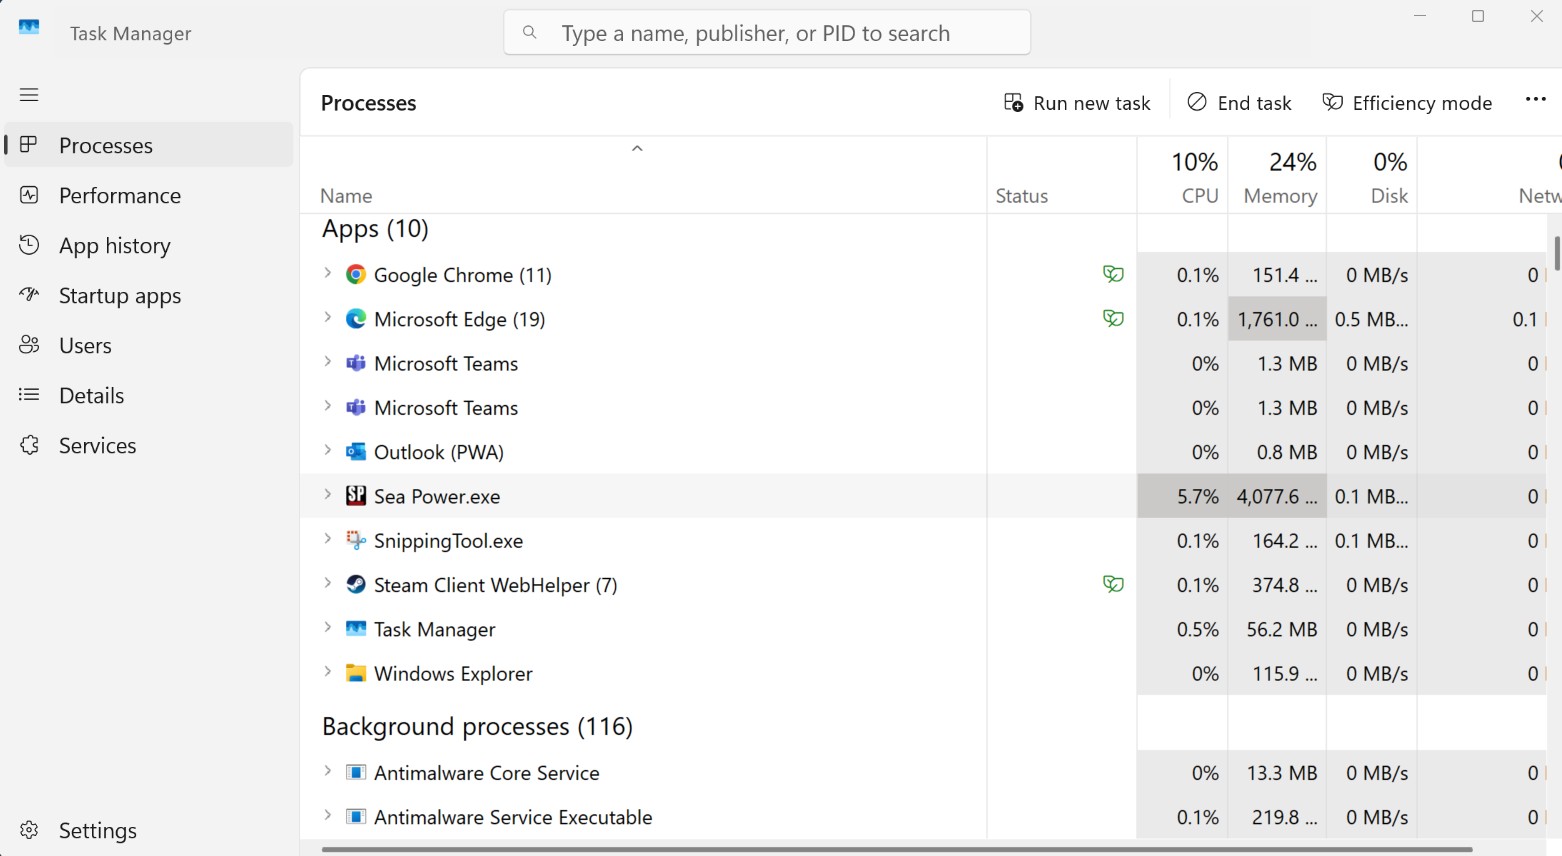The image size is (1562, 856).
Task: Open Settings in sidebar
Action: click(x=149, y=830)
